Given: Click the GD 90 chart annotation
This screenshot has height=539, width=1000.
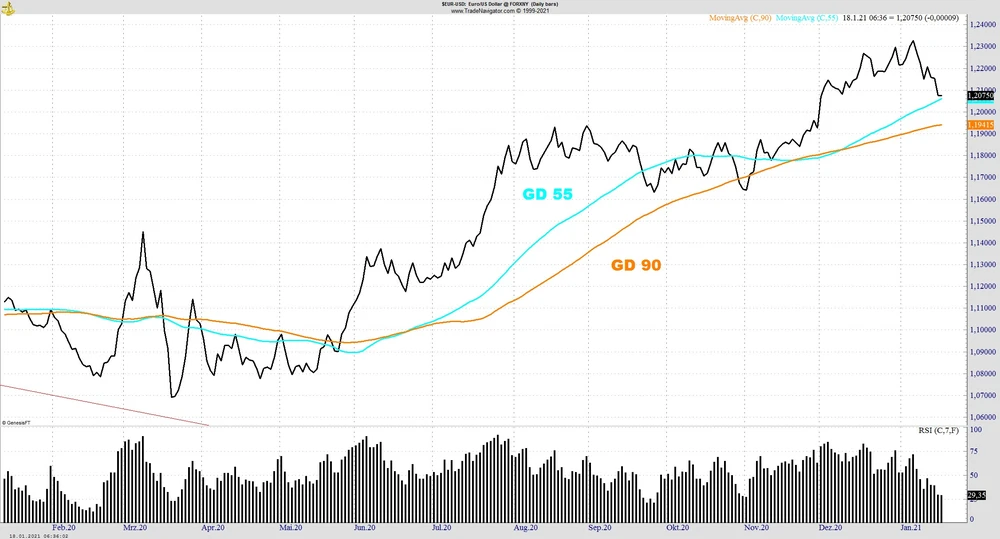Looking at the screenshot, I should click(635, 265).
